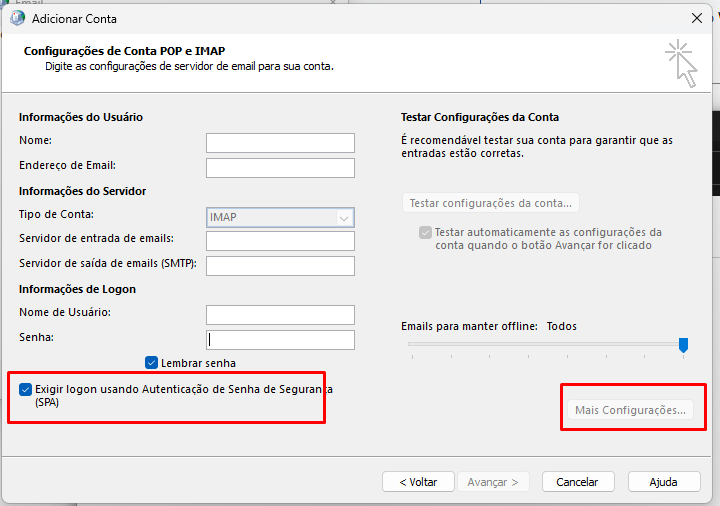Click the Mais Configurações button
Image resolution: width=720 pixels, height=506 pixels.
630,410
